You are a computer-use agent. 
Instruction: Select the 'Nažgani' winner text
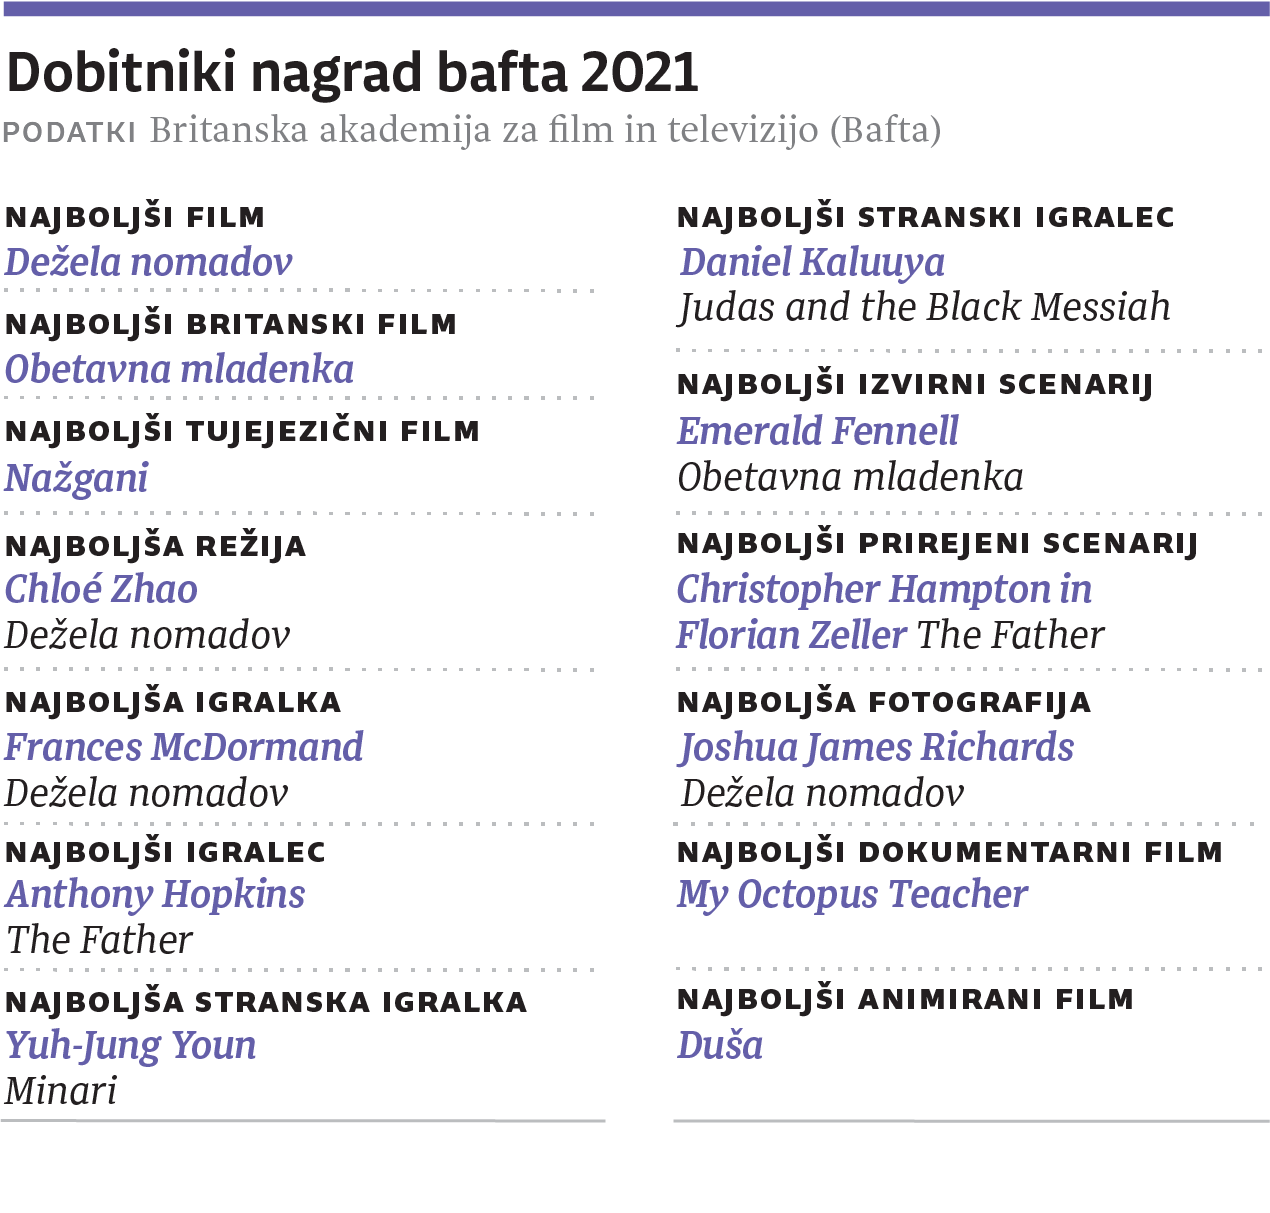tap(76, 478)
